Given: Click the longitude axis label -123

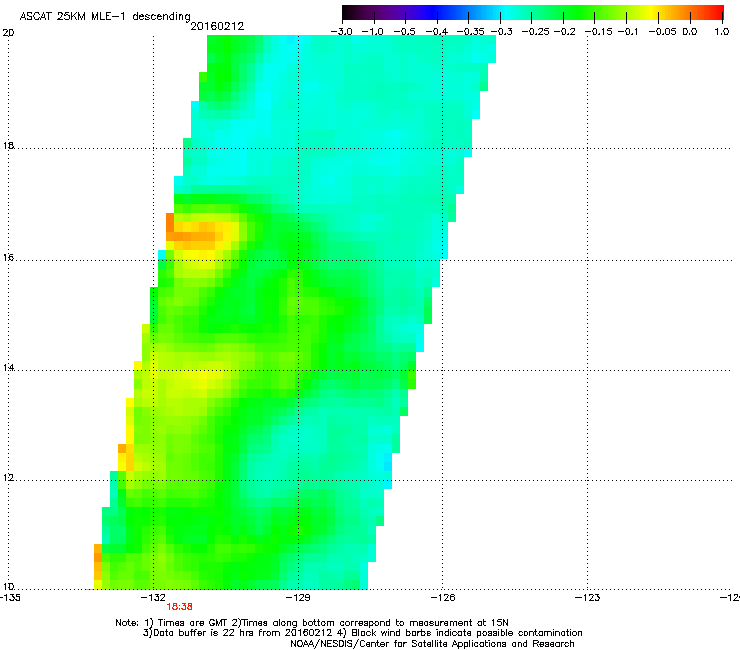Looking at the screenshot, I should [x=588, y=598].
